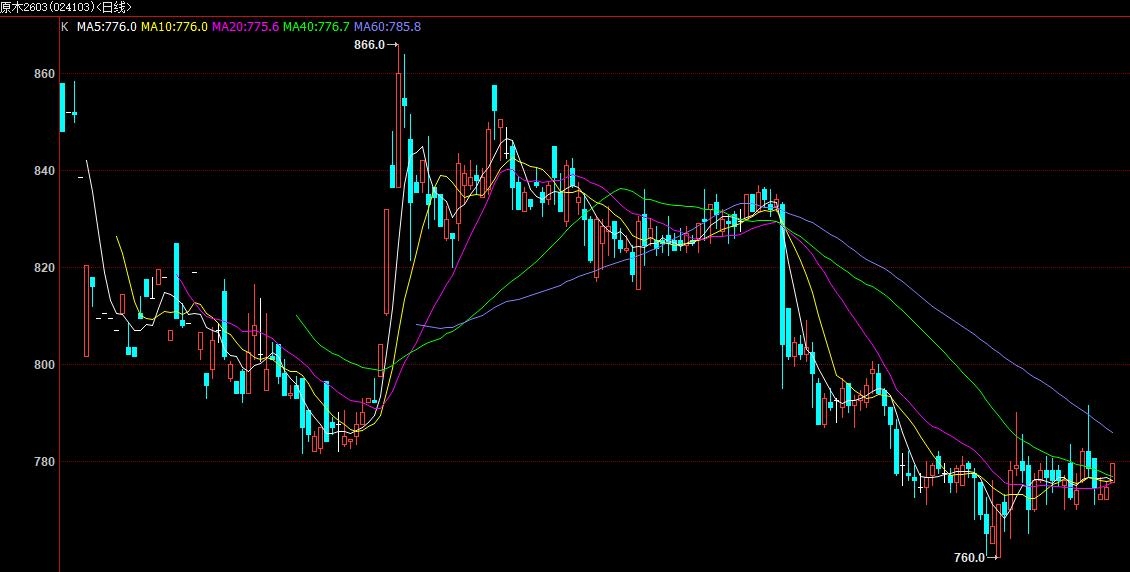Select the blue MA60:785.8 indicator label
This screenshot has width=1130, height=572.
click(x=387, y=27)
